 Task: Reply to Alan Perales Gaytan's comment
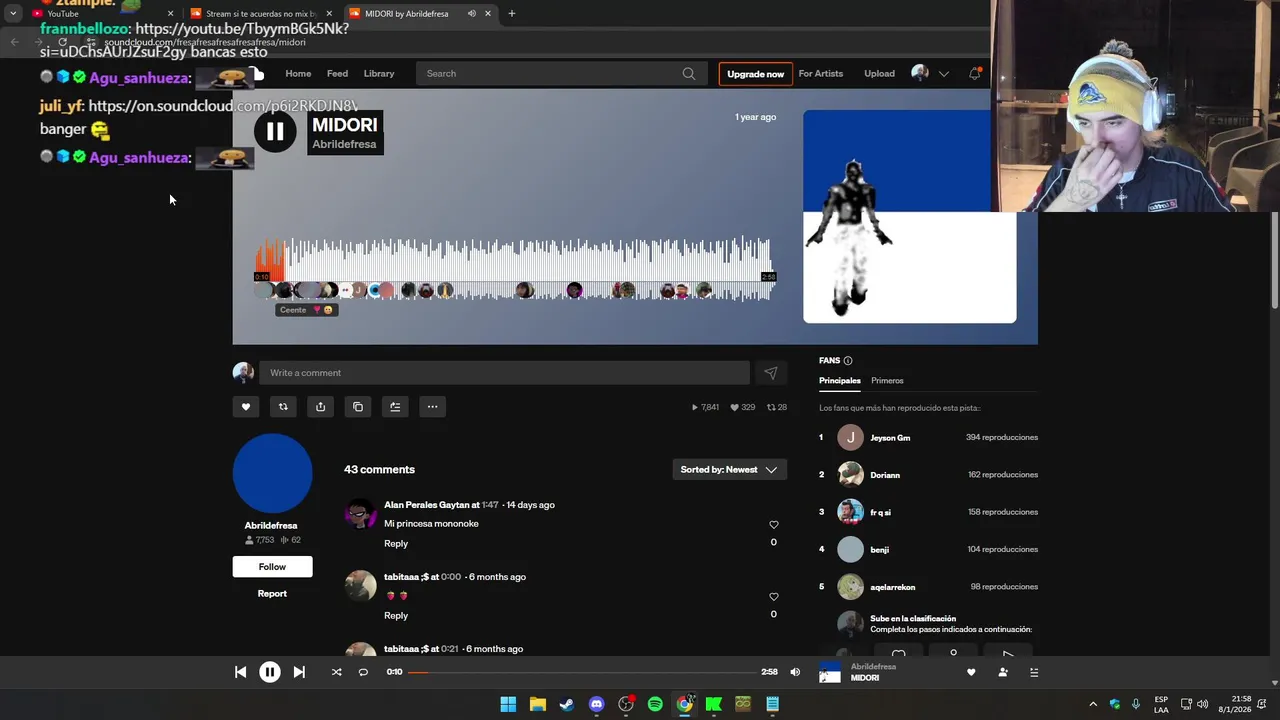(396, 544)
